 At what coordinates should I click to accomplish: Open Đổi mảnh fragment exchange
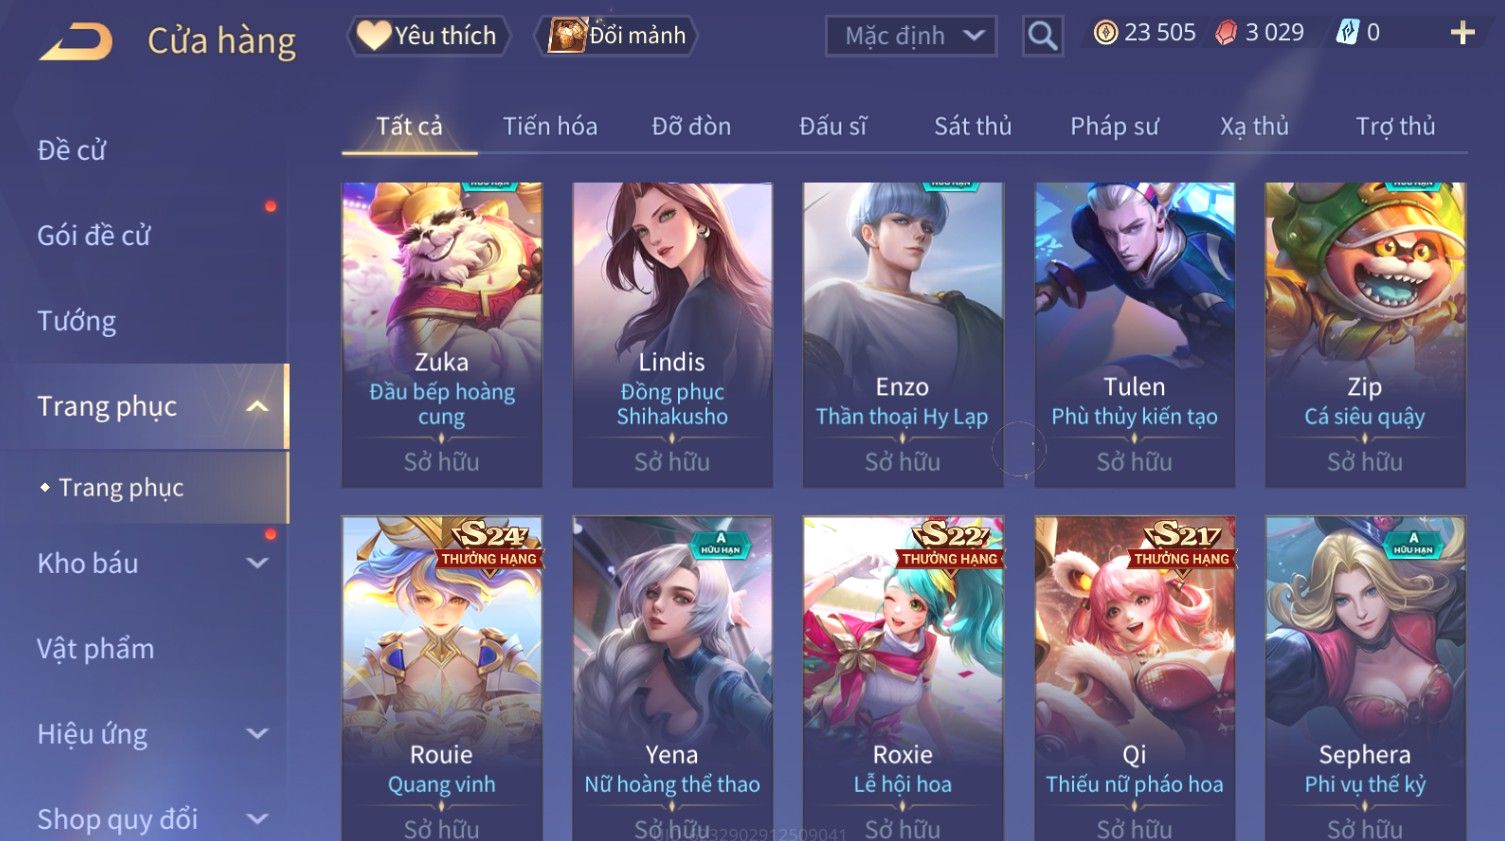coord(615,36)
